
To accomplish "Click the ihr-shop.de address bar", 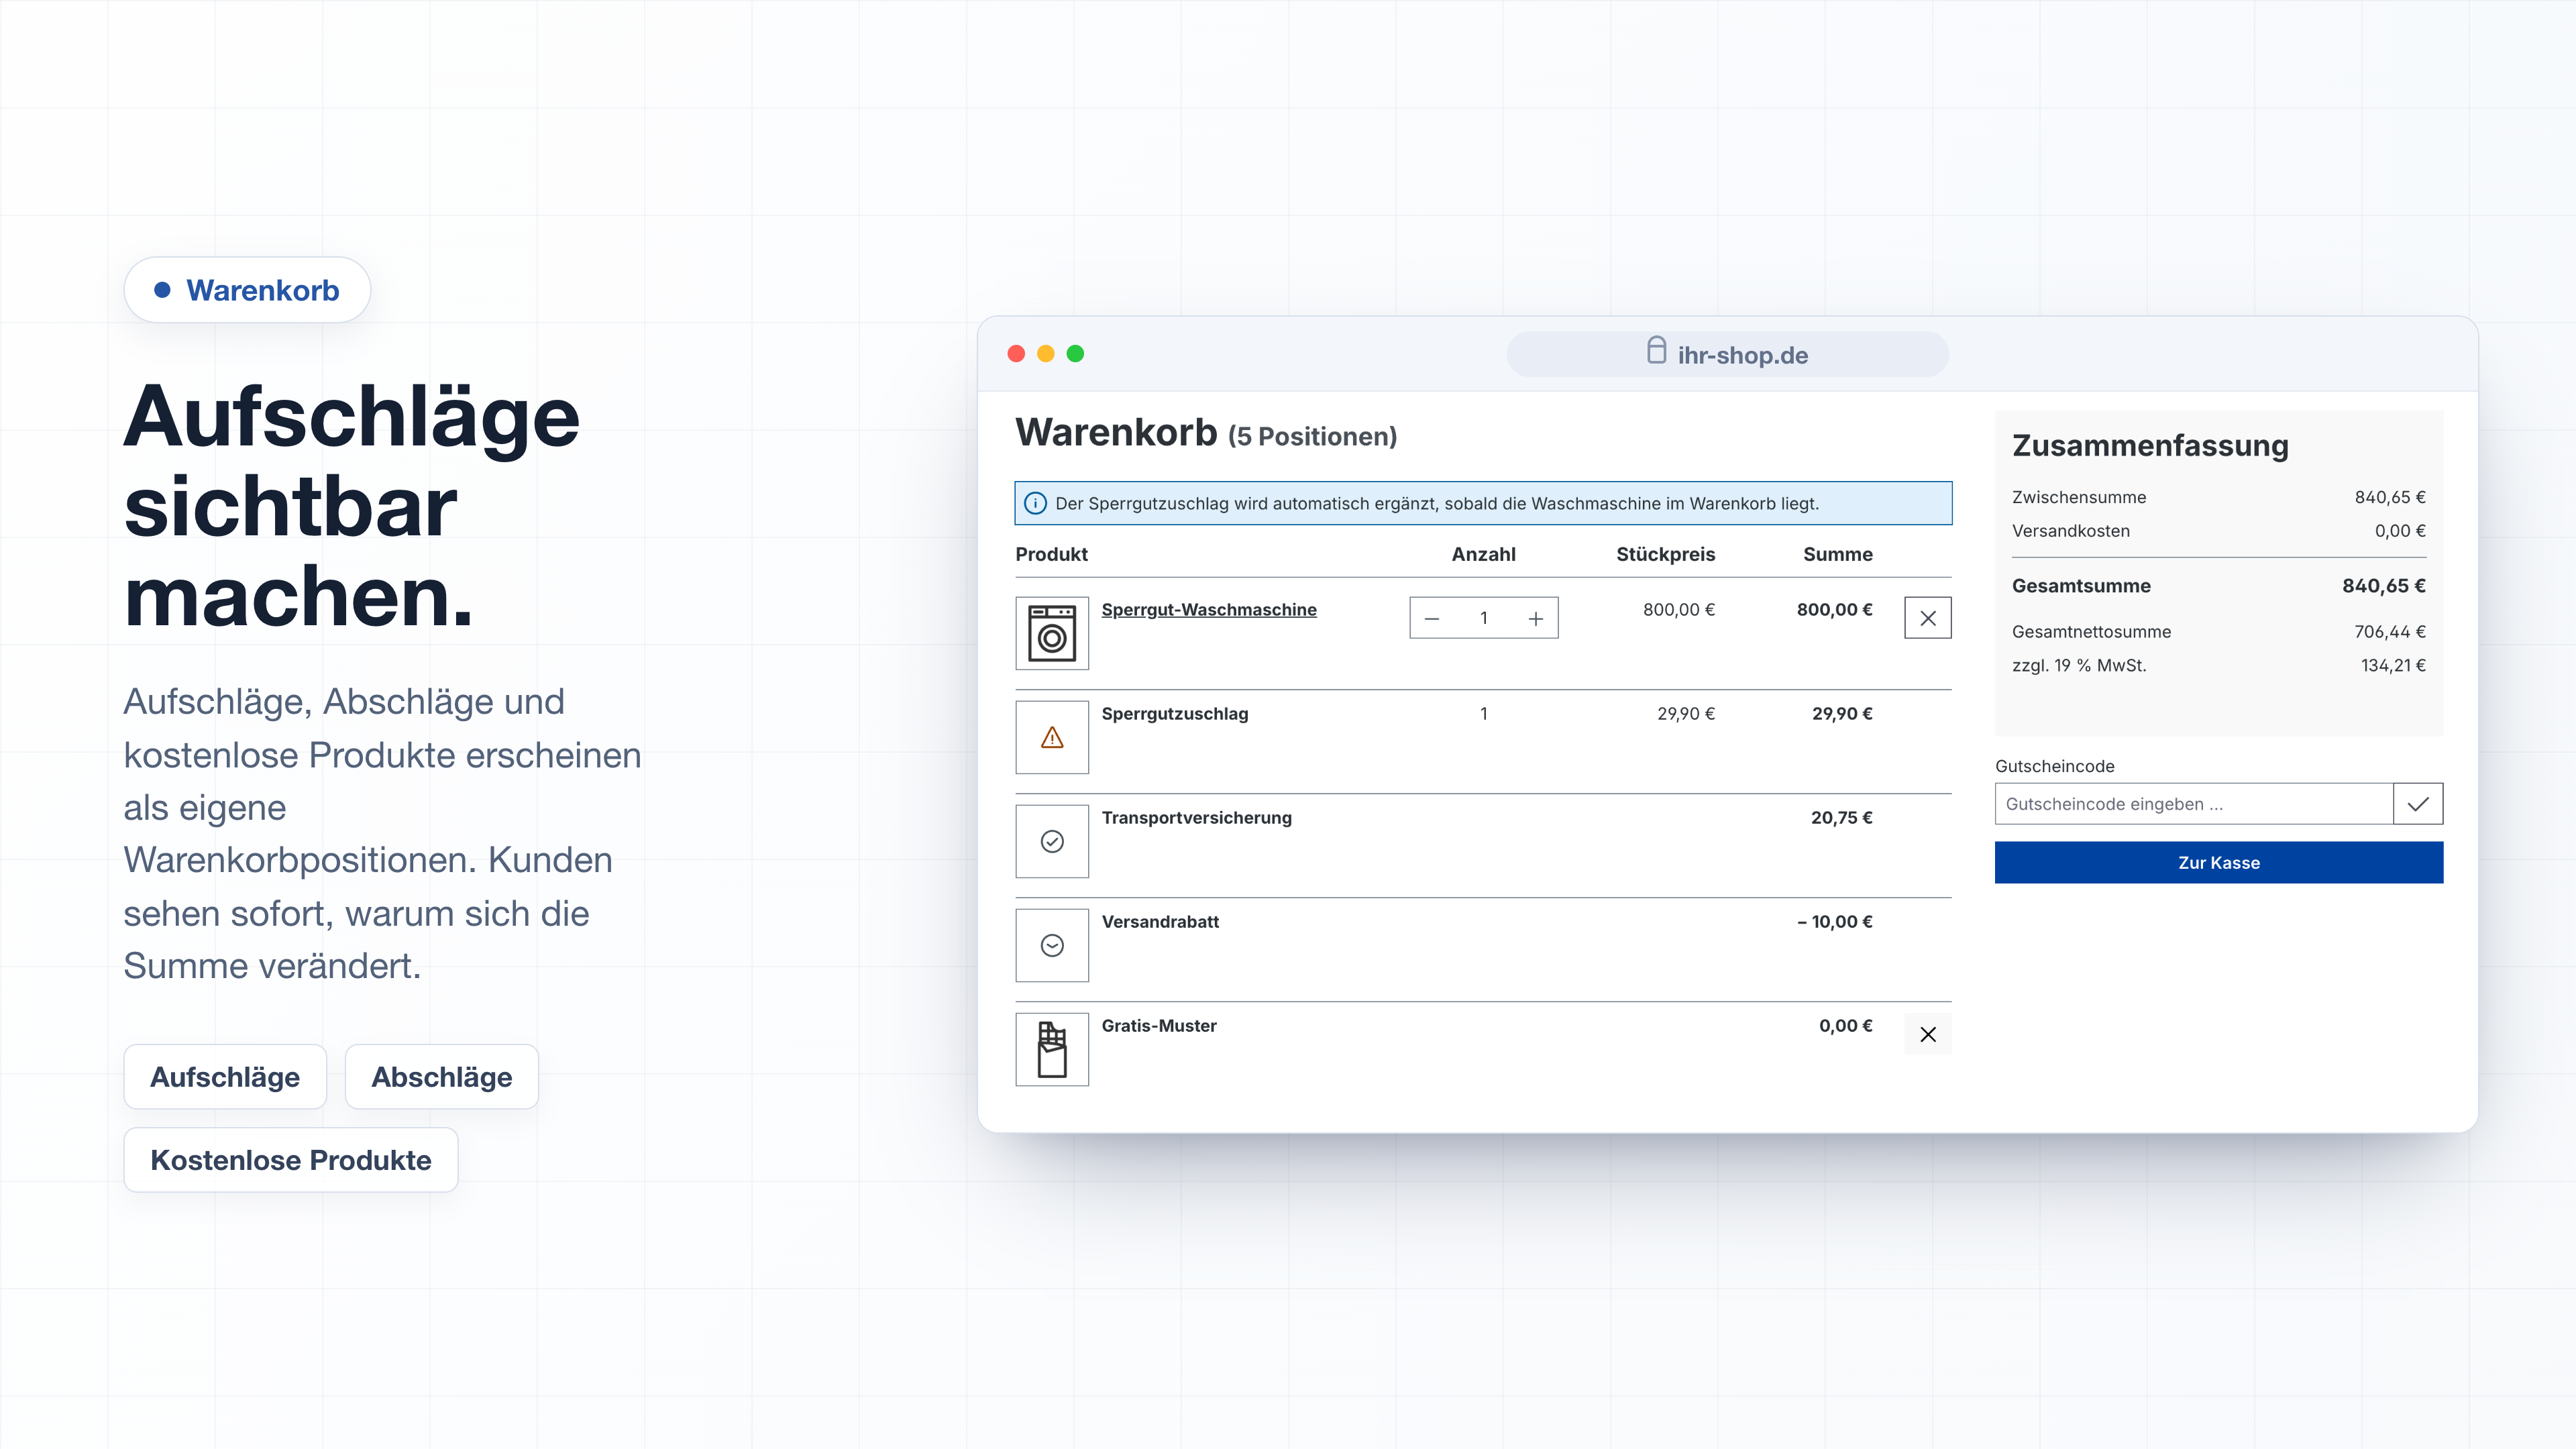I will pyautogui.click(x=1727, y=355).
